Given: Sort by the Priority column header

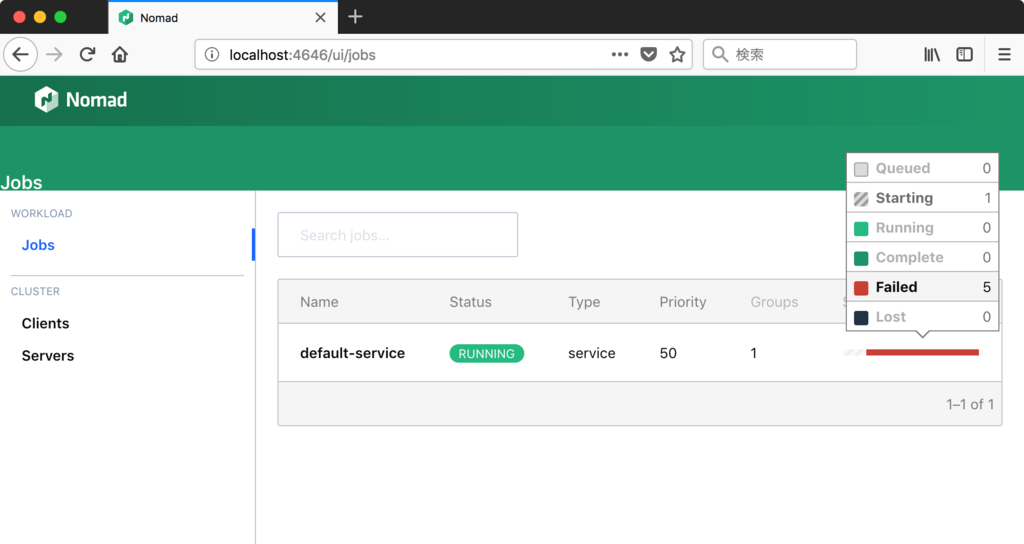Looking at the screenshot, I should tap(682, 302).
